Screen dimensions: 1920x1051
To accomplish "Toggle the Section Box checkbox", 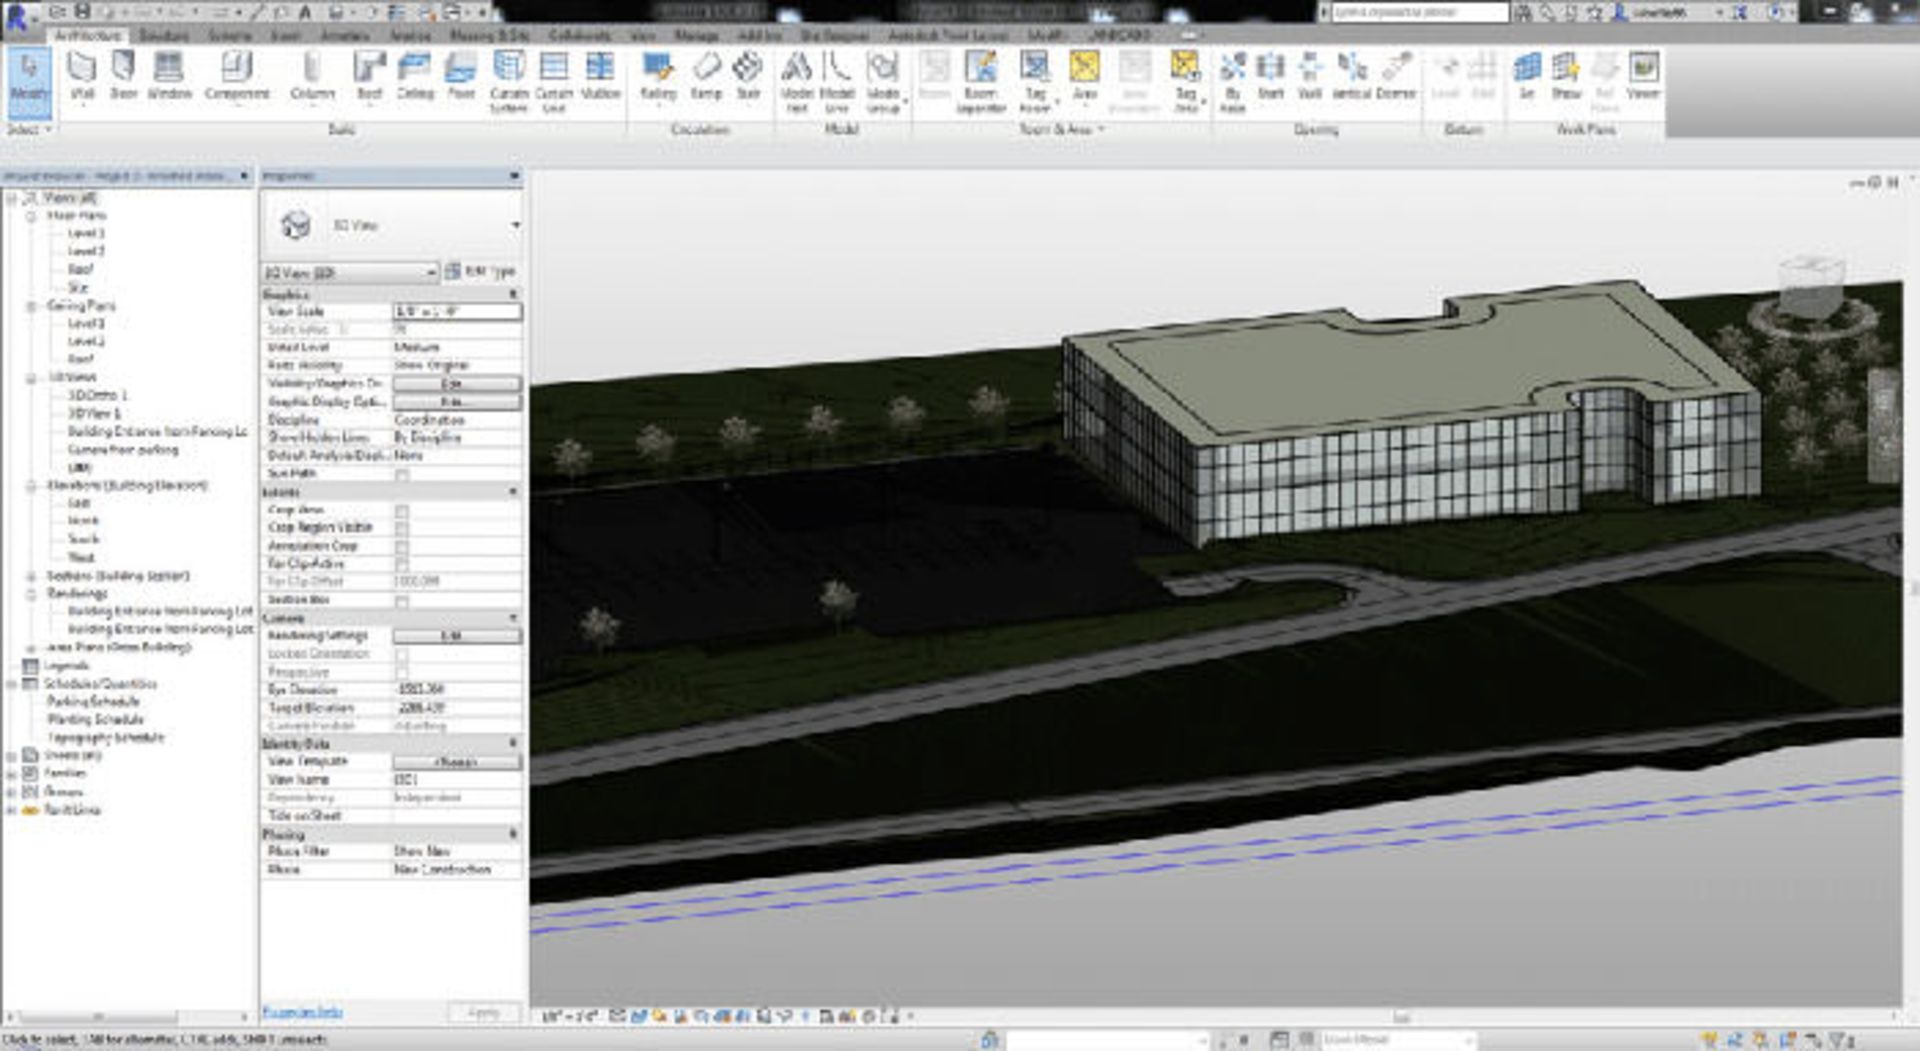I will pyautogui.click(x=402, y=601).
